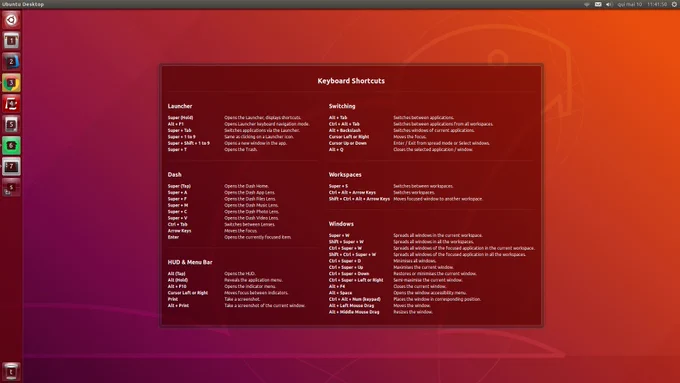
Task: Click "Same as clicking on a Launcher icon."
Action: (x=259, y=137)
